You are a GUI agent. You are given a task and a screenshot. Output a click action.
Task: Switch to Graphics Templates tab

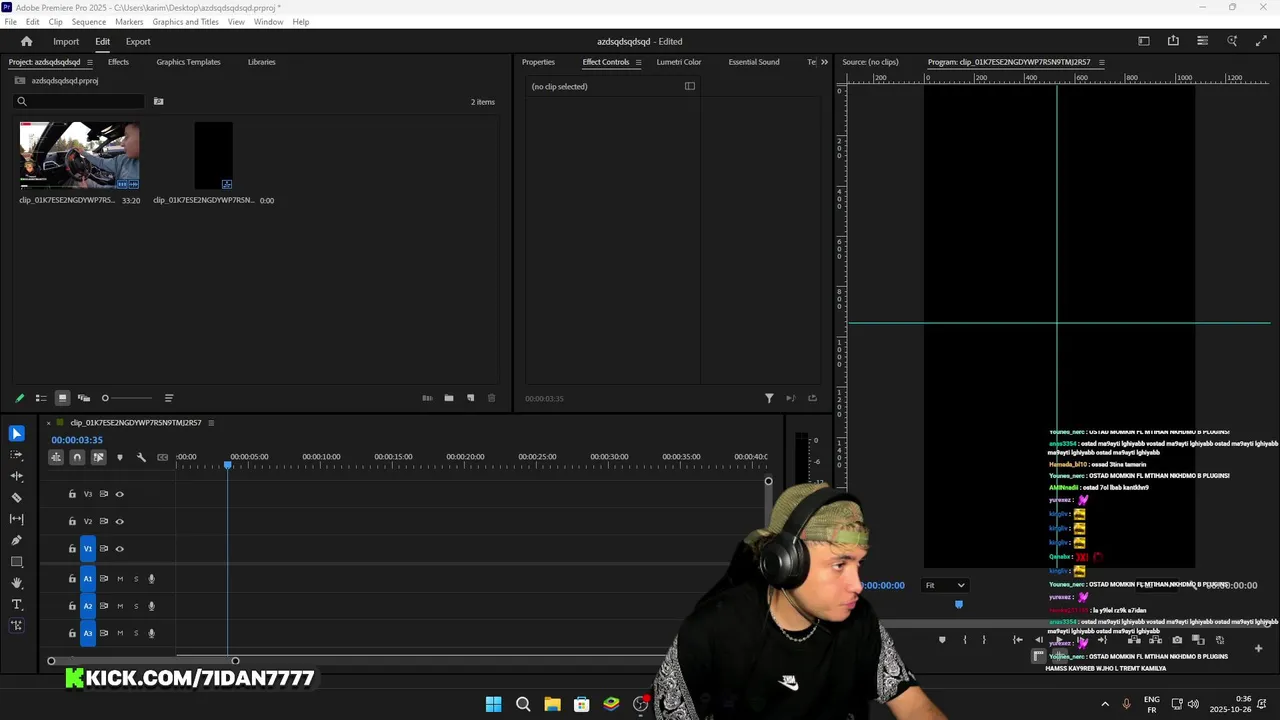point(188,62)
